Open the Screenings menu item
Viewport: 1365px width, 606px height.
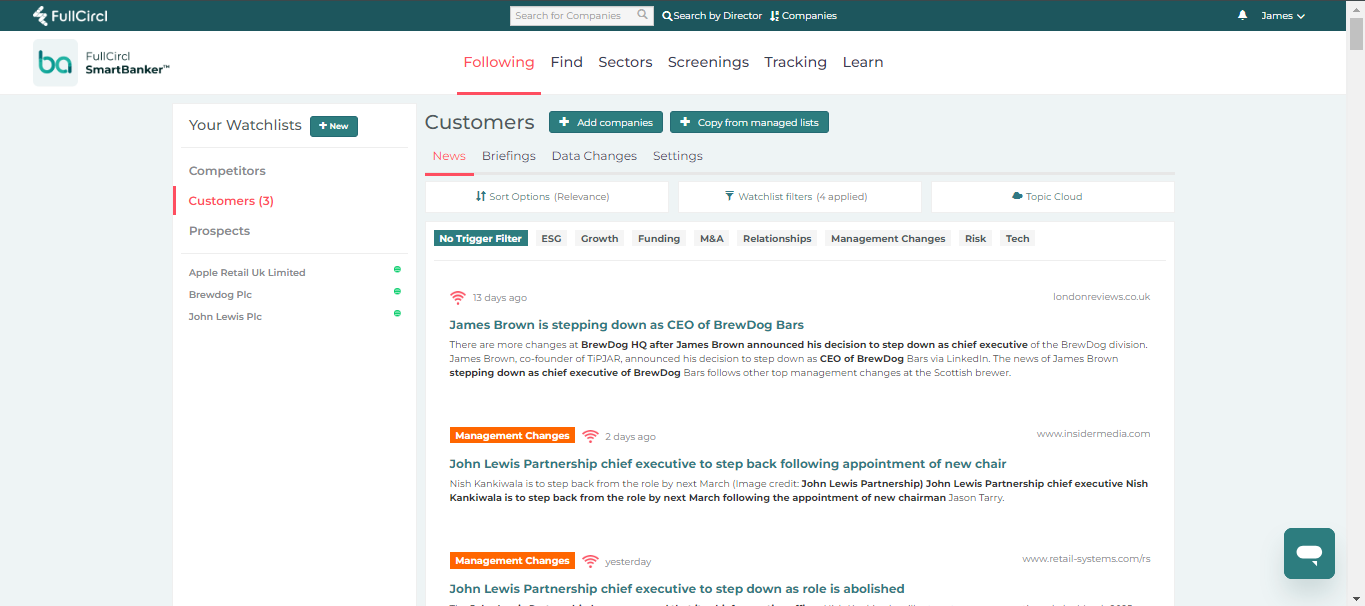point(708,62)
